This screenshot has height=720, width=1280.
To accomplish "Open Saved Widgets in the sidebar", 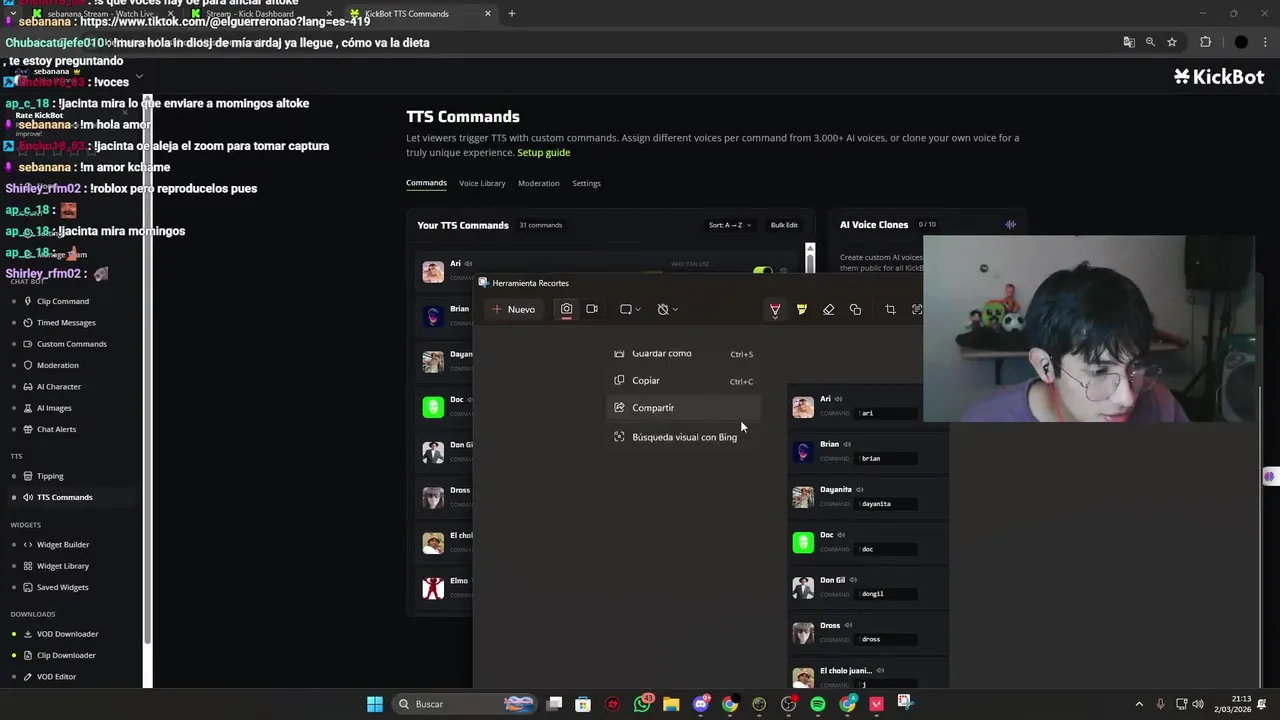I will (62, 587).
